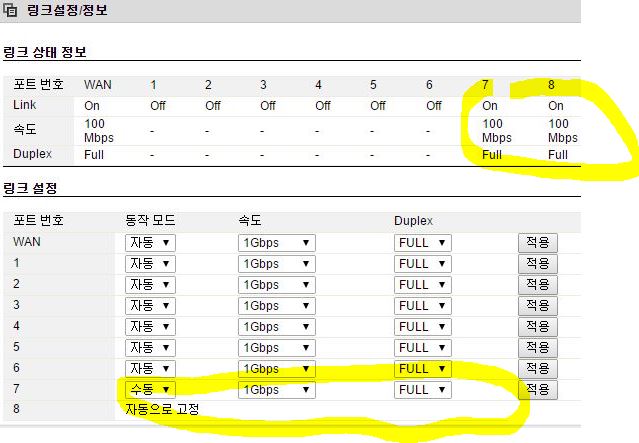Open port 1 Duplex dropdown
Image resolution: width=639 pixels, height=443 pixels.
click(x=422, y=264)
